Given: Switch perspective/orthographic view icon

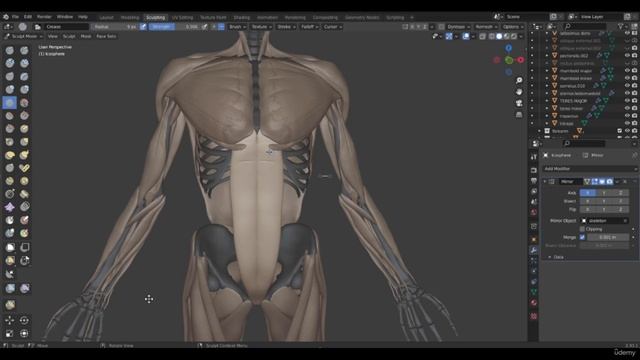Looking at the screenshot, I should (x=519, y=115).
